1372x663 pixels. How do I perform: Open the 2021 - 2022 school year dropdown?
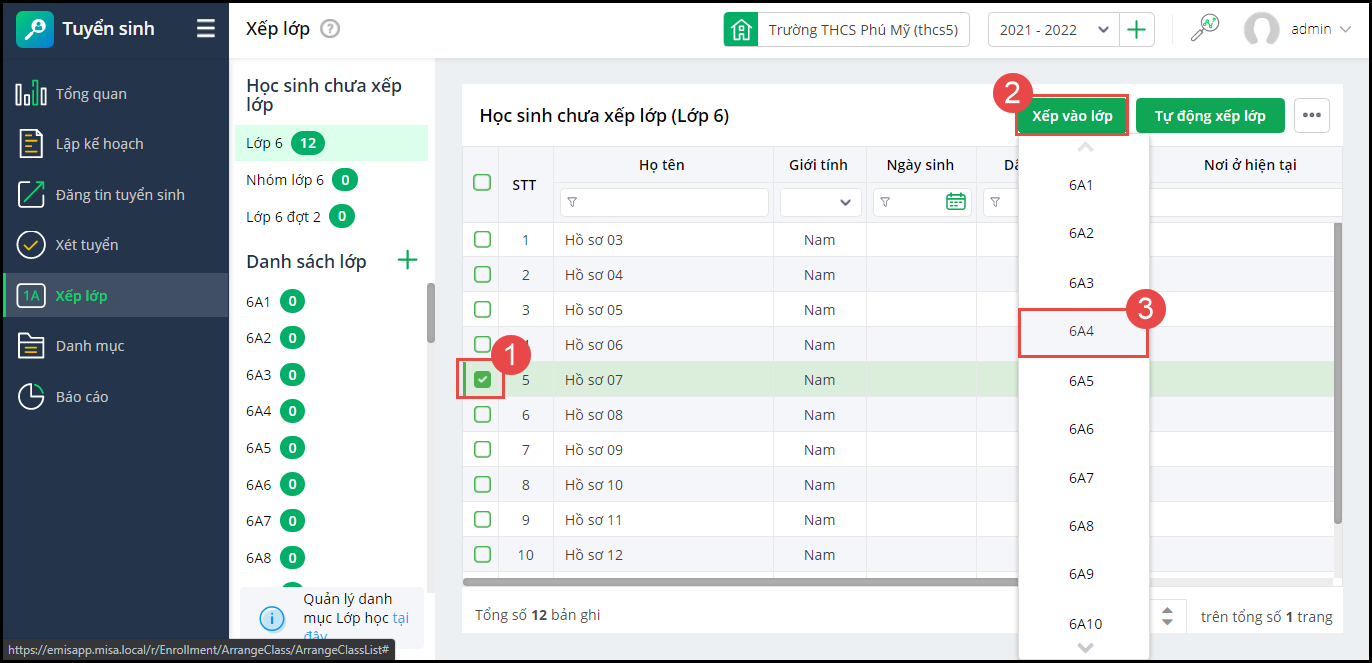1053,29
